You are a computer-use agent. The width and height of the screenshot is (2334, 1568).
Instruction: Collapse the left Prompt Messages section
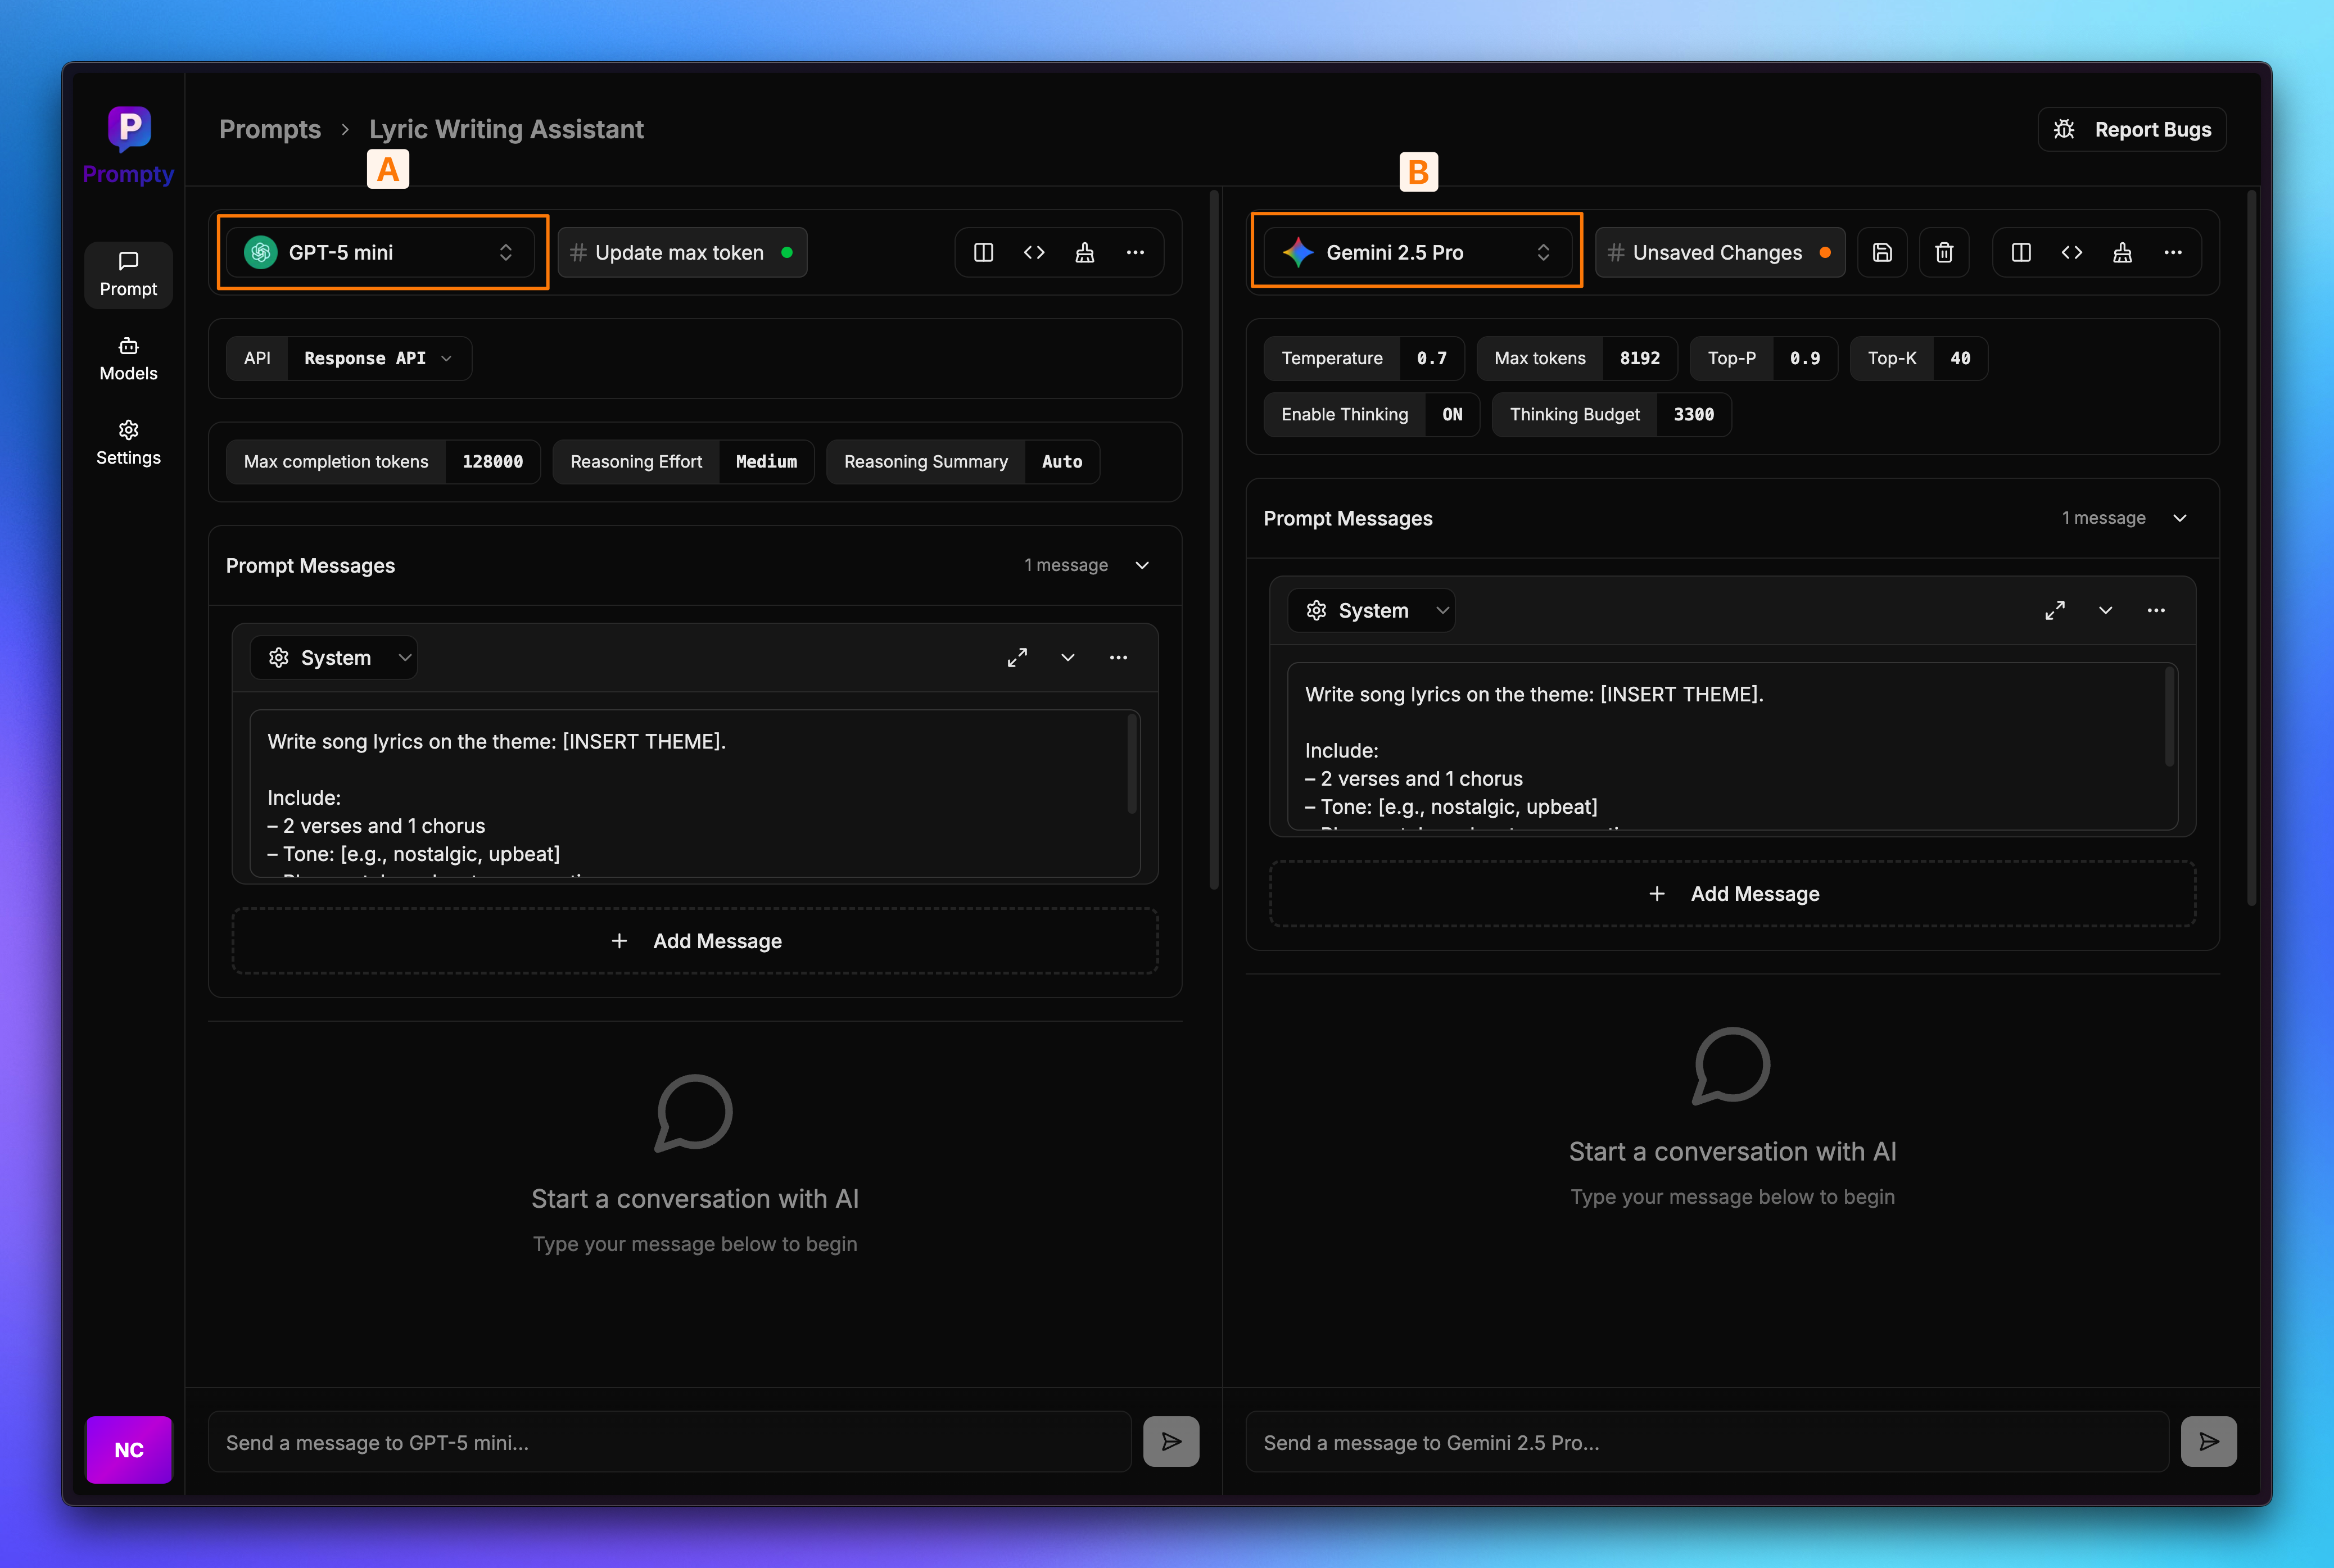pyautogui.click(x=1142, y=566)
